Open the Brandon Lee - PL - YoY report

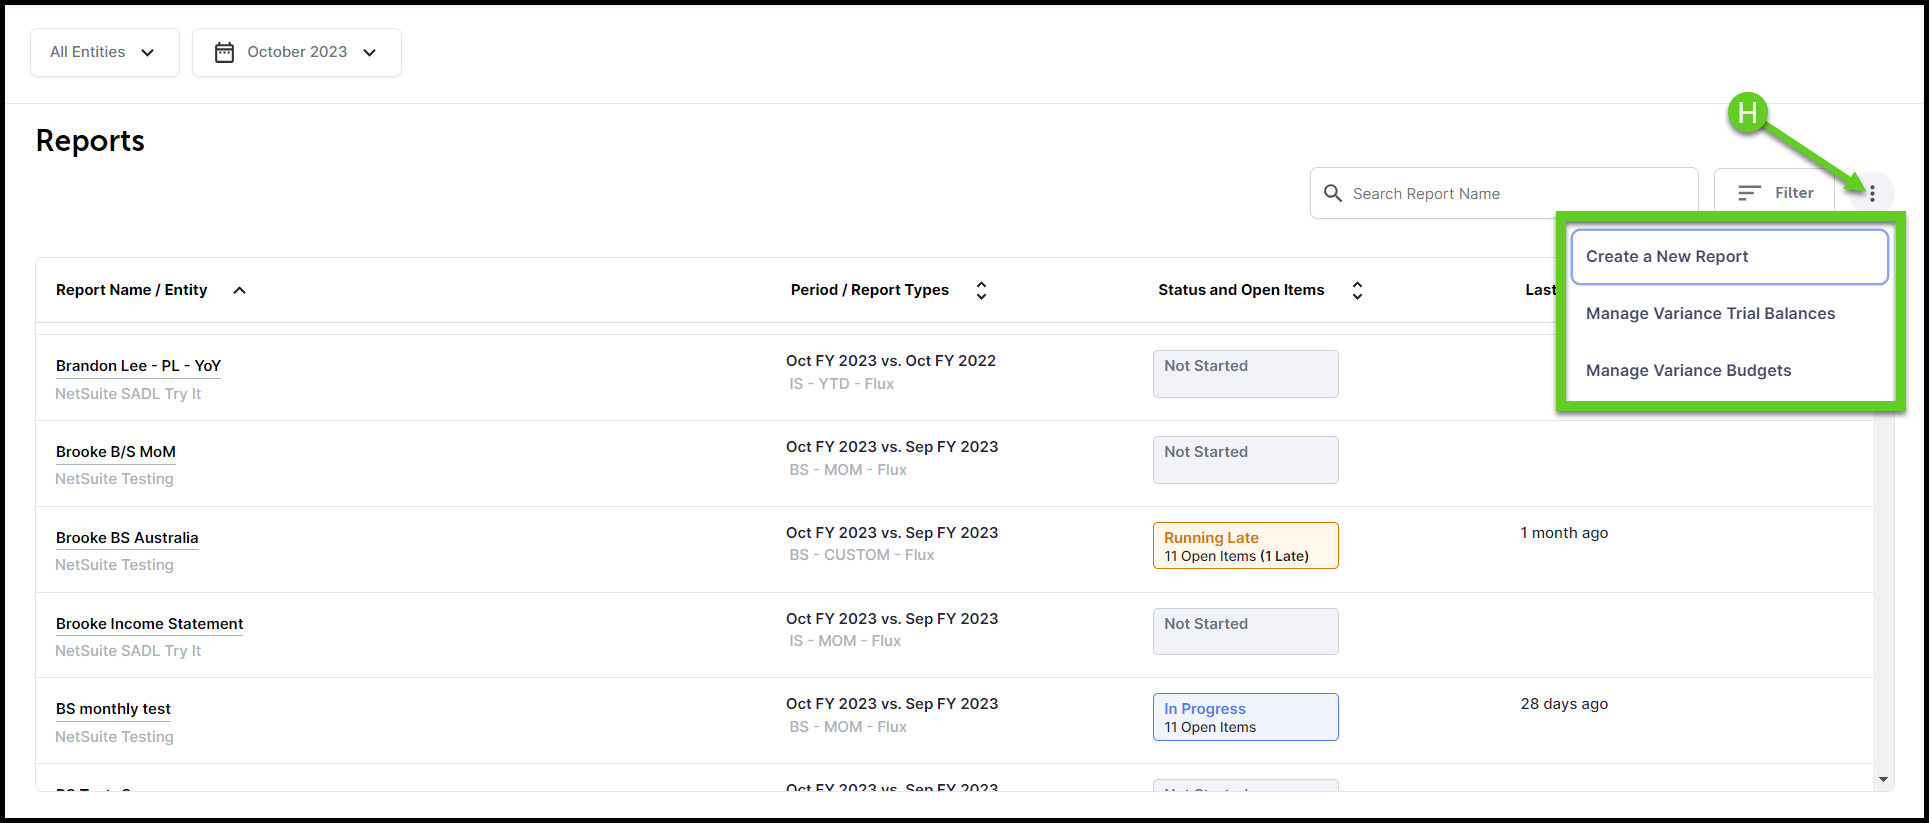(138, 366)
